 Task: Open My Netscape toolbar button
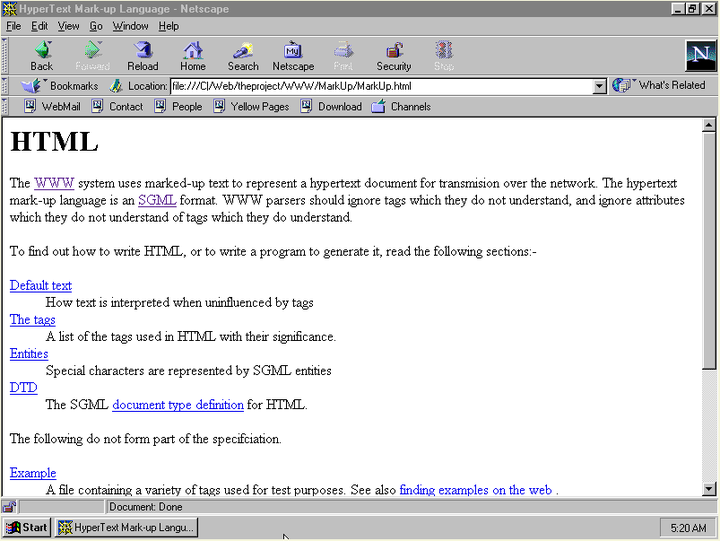tap(293, 56)
